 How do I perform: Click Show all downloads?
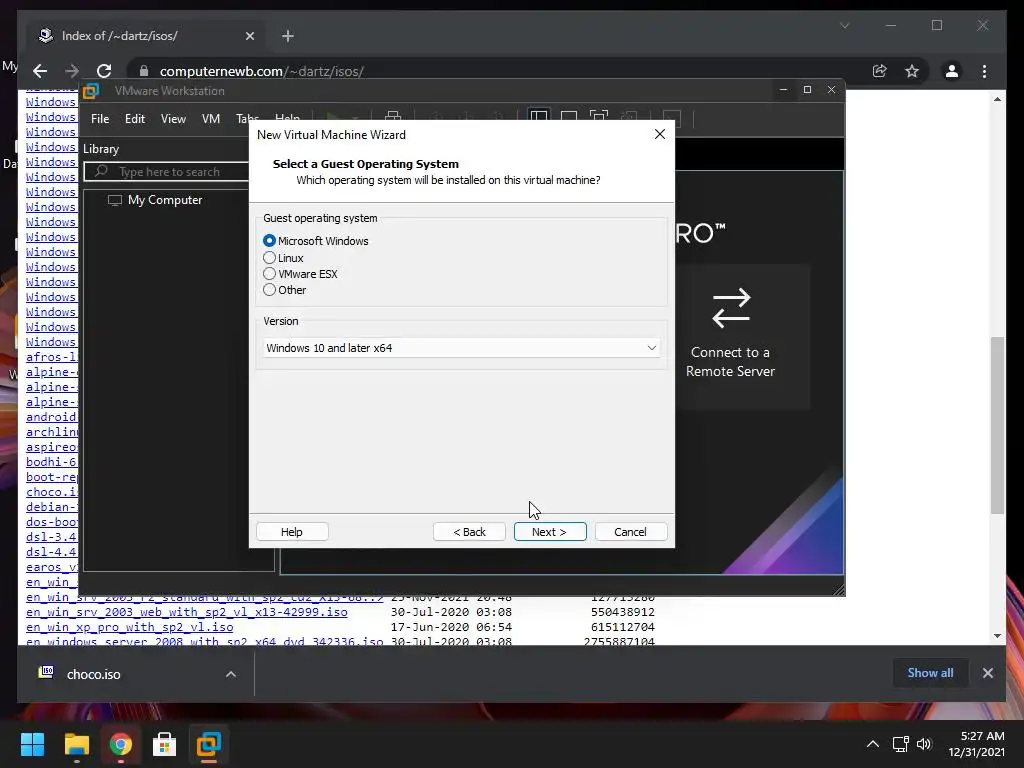pyautogui.click(x=930, y=673)
